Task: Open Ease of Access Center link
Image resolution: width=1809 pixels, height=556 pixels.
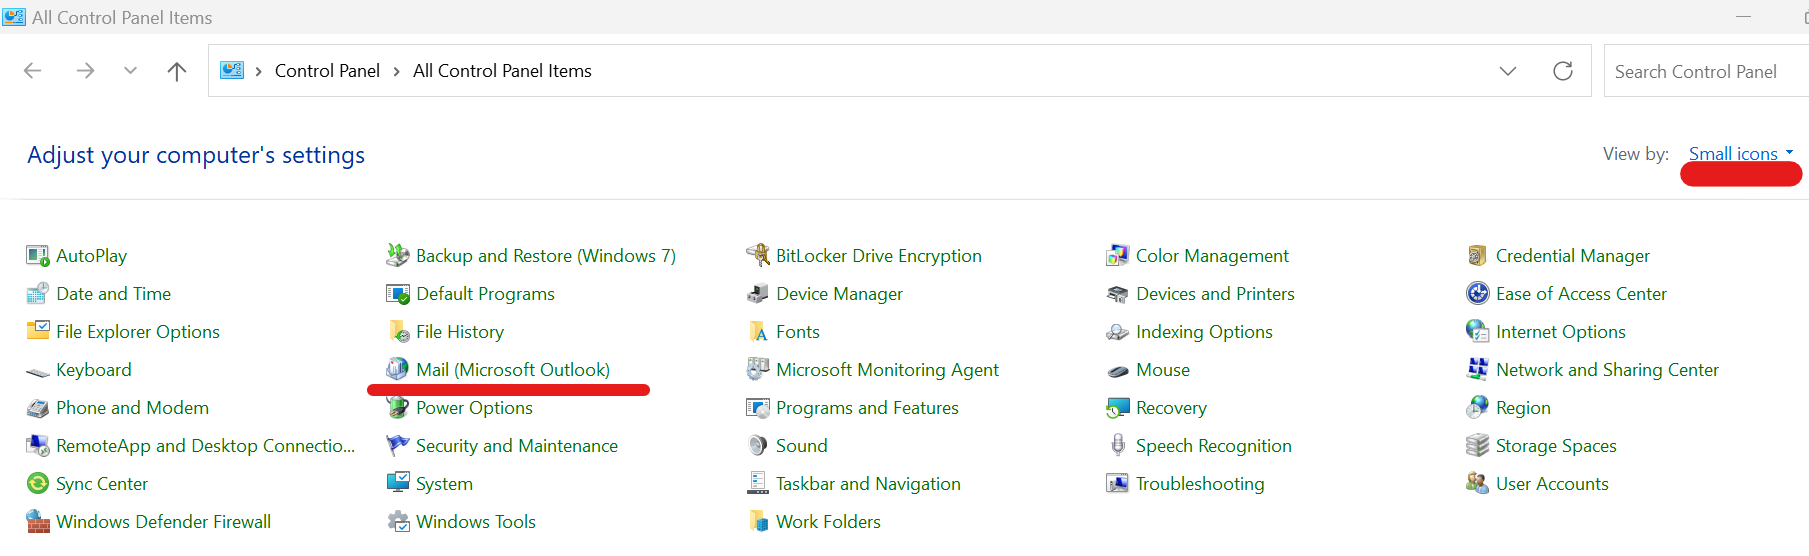Action: 1581,294
